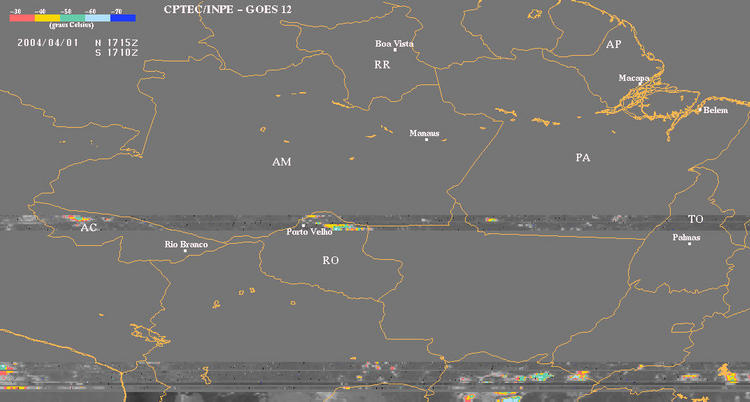Click the 'Belem' city label
Viewport: 750px width, 402px height.
pos(716,110)
